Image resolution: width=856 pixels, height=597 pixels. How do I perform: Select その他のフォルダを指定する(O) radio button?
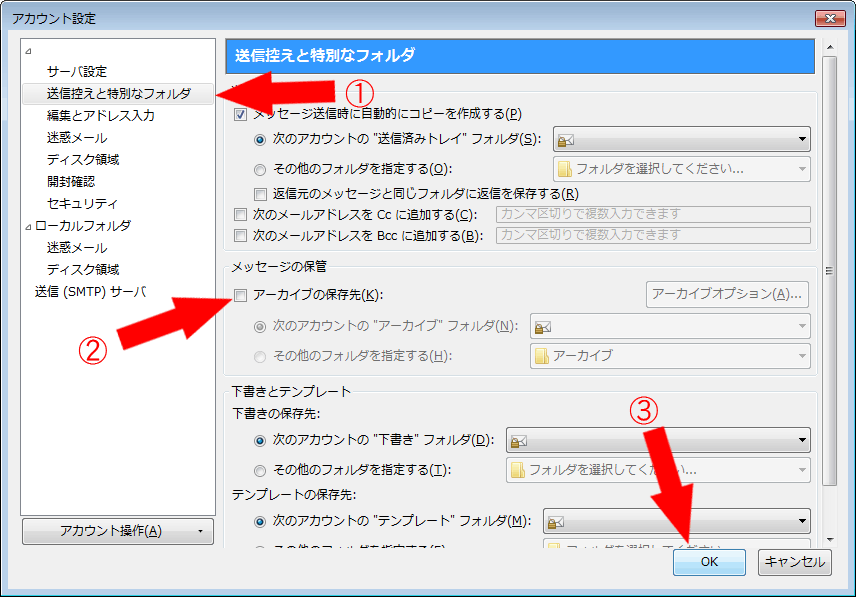tap(260, 170)
